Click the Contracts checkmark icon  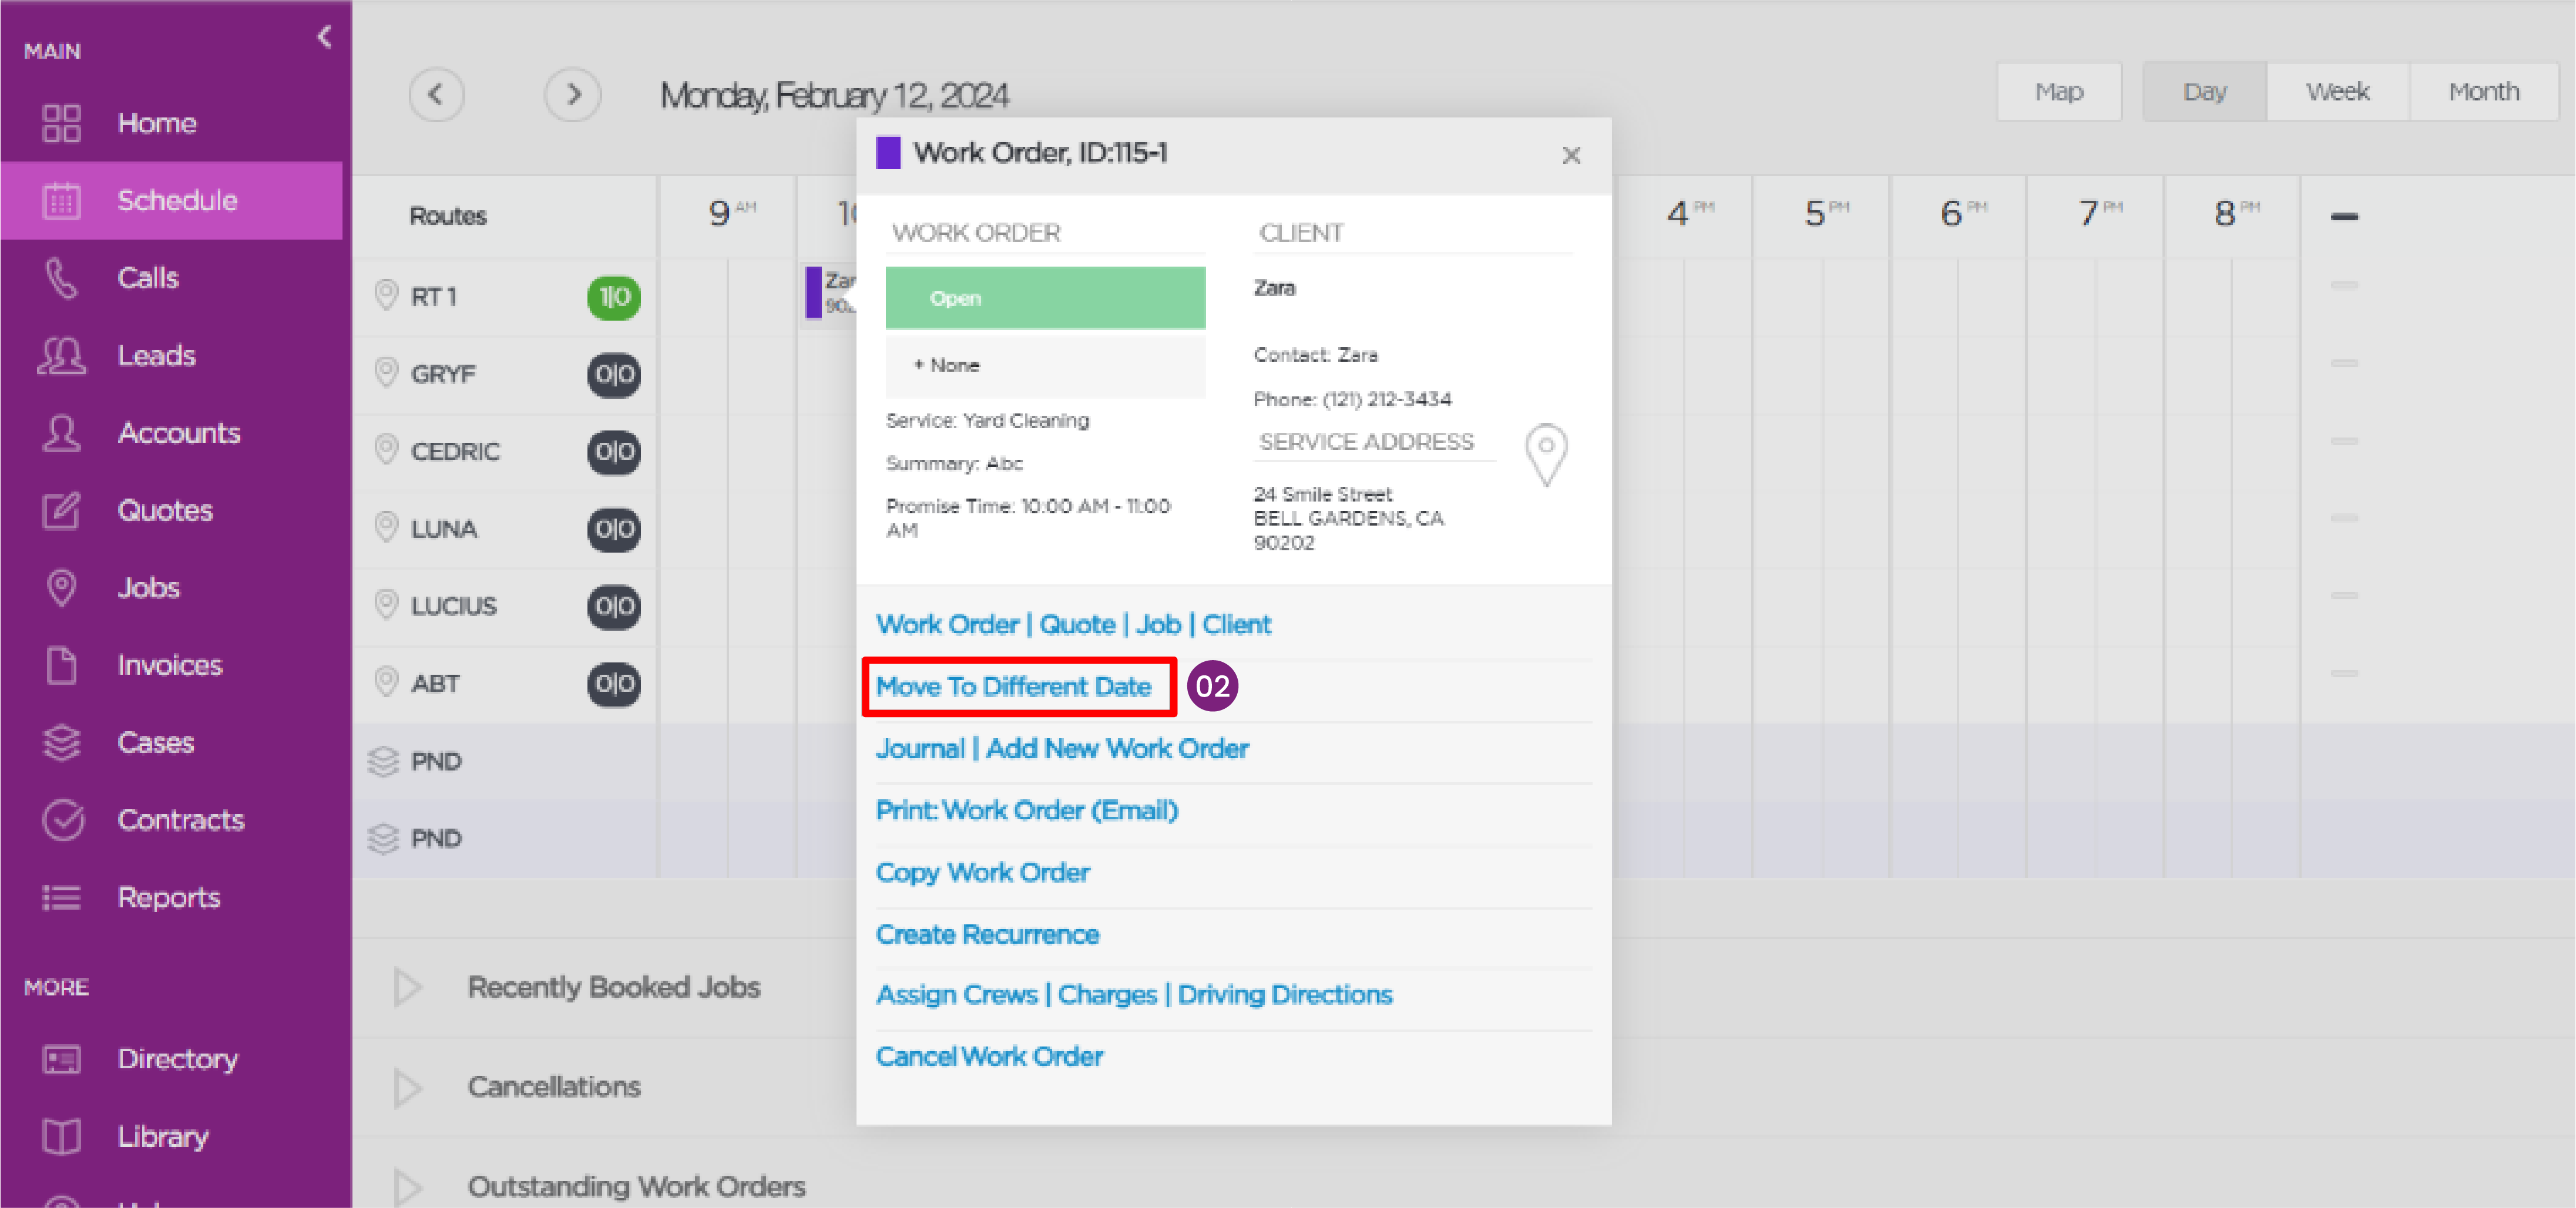[63, 820]
